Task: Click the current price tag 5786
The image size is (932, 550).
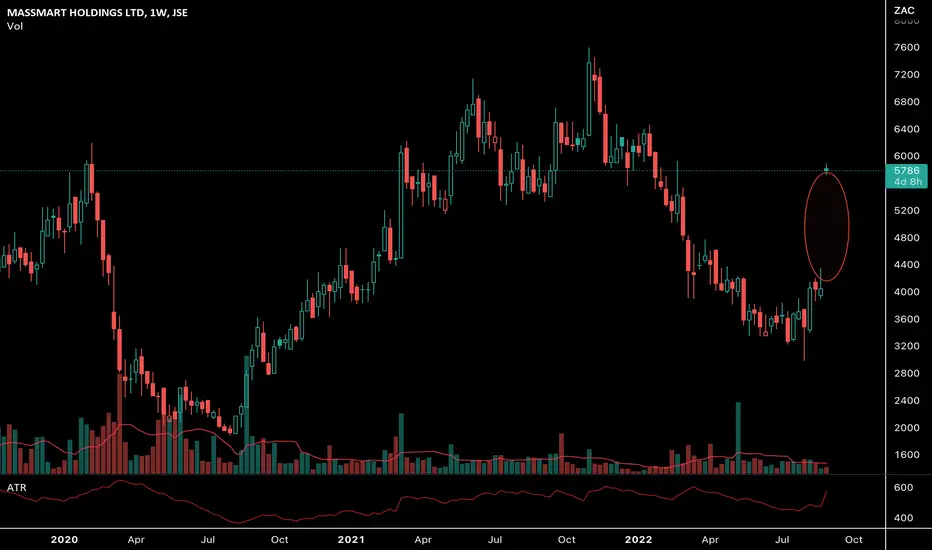Action: tap(906, 171)
